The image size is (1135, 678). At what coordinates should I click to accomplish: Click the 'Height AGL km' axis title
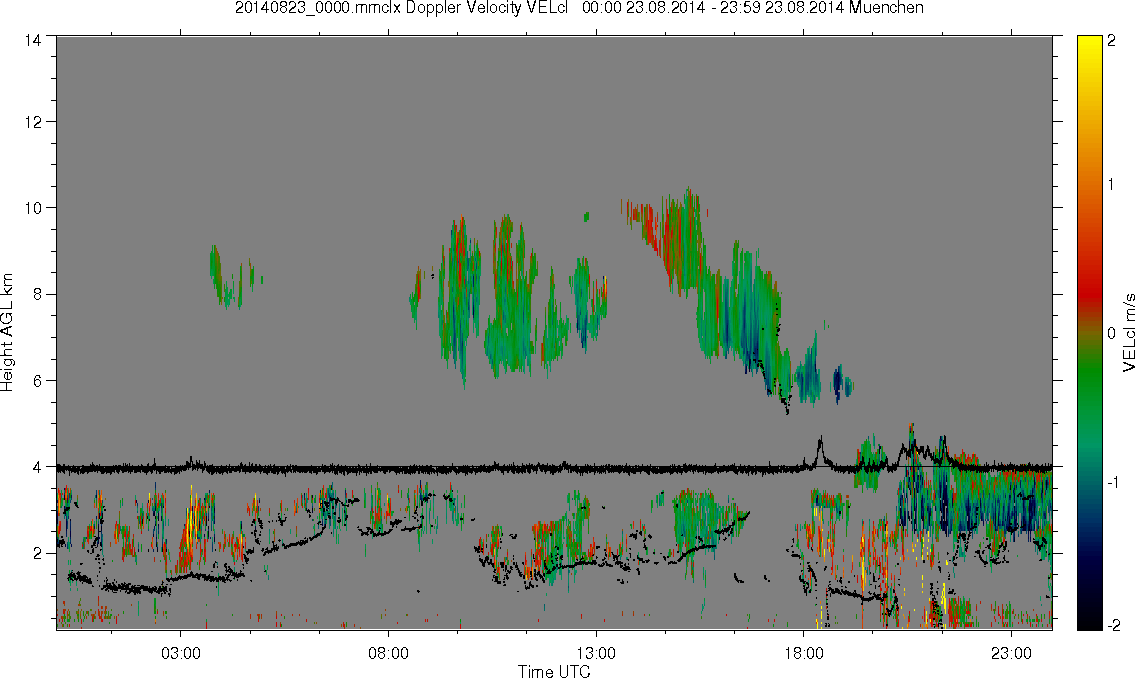(7, 333)
